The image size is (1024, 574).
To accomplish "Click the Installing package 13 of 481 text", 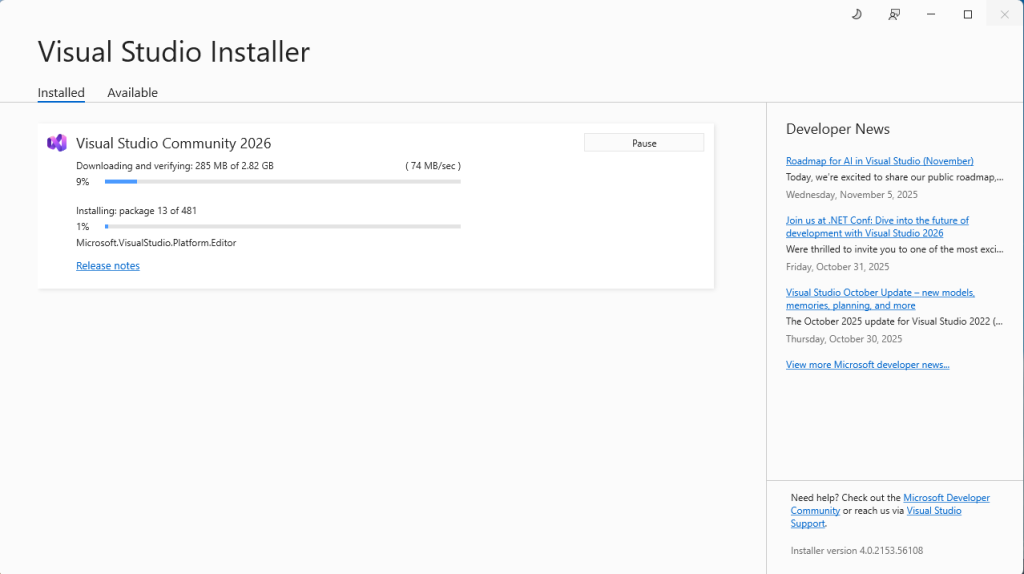I will 136,211.
